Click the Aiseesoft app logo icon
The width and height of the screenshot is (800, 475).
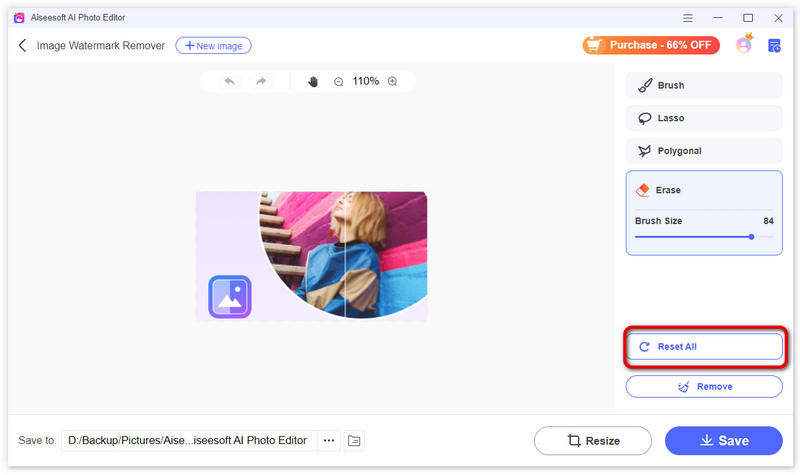pos(19,18)
